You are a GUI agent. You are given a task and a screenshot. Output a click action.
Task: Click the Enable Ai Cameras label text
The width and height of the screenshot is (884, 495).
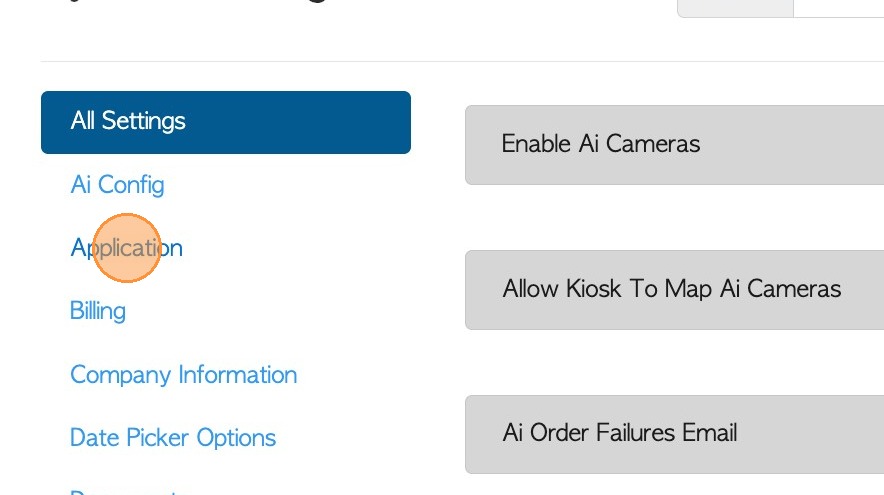600,144
